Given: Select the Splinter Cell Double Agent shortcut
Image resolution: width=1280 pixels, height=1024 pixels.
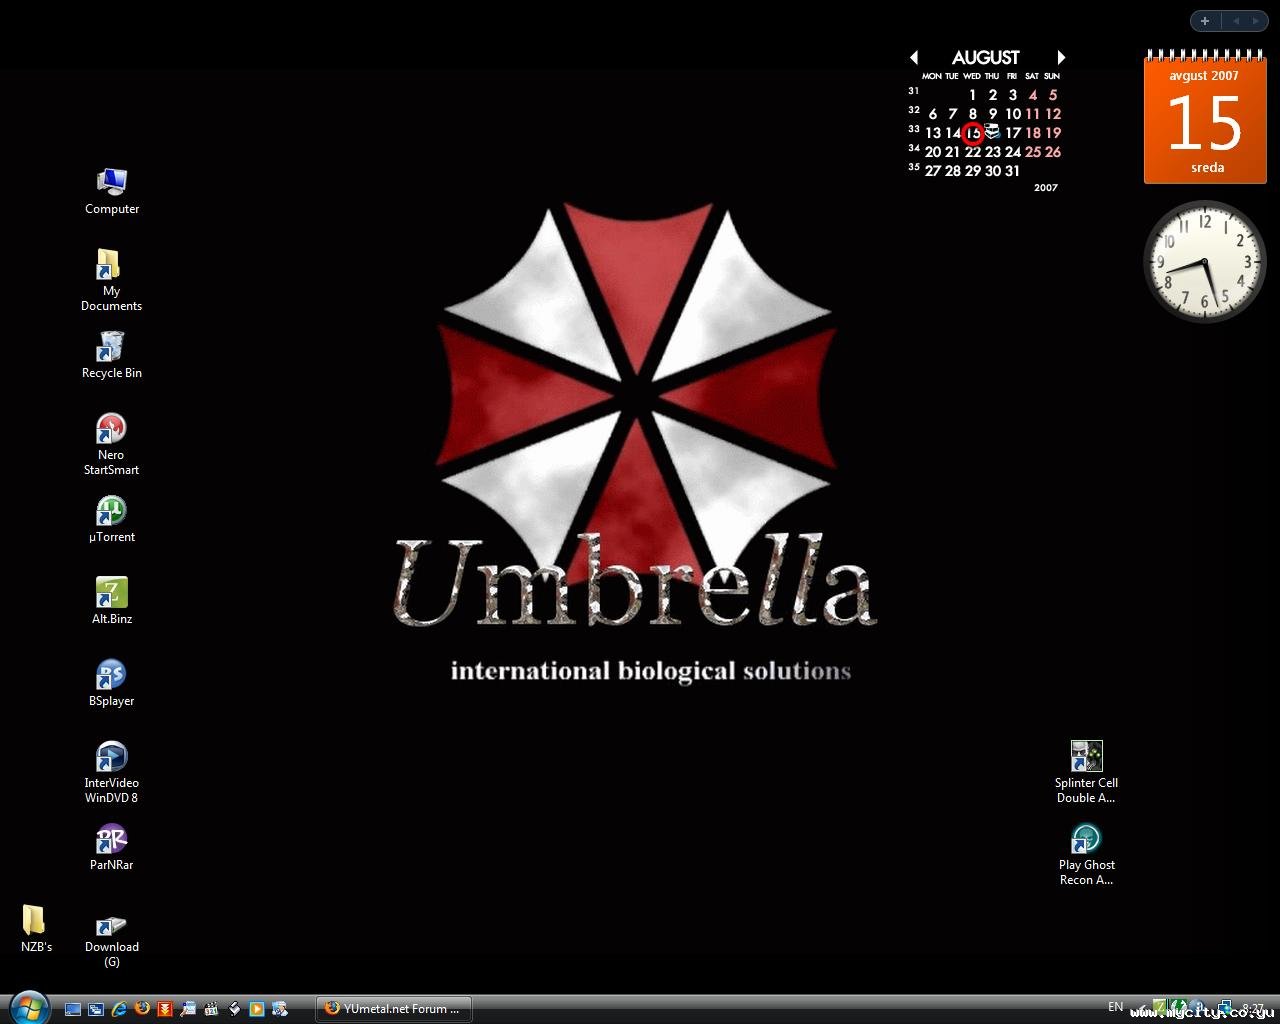Looking at the screenshot, I should coord(1086,772).
